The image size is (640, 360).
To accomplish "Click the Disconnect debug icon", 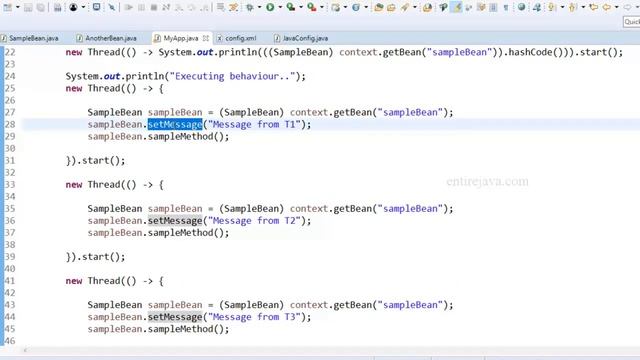I will (166, 7).
